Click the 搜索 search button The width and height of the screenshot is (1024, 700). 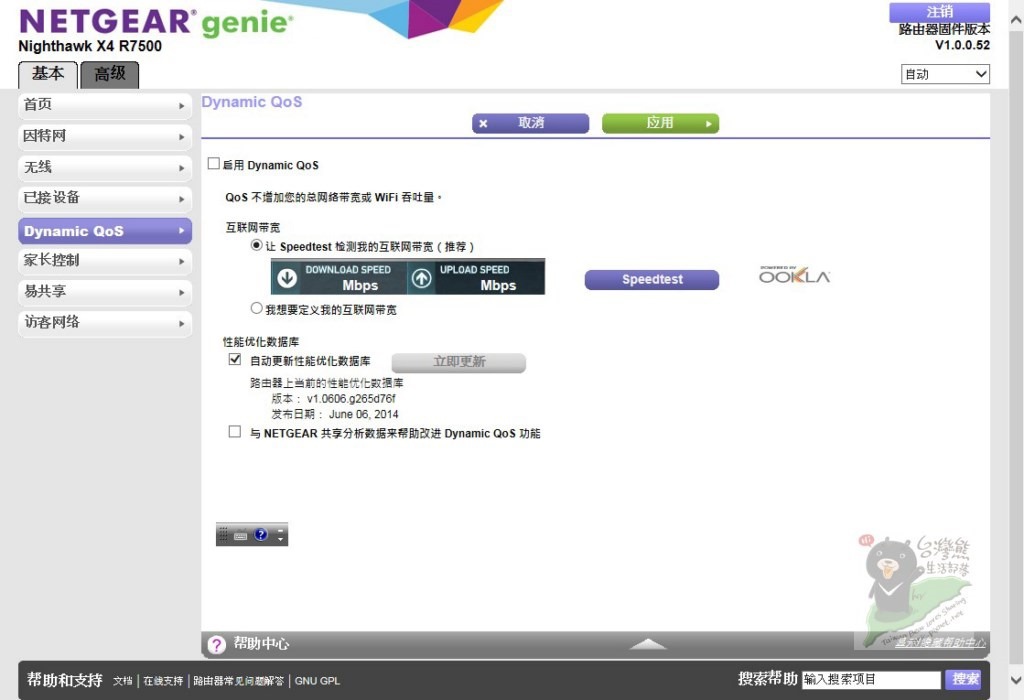point(964,679)
